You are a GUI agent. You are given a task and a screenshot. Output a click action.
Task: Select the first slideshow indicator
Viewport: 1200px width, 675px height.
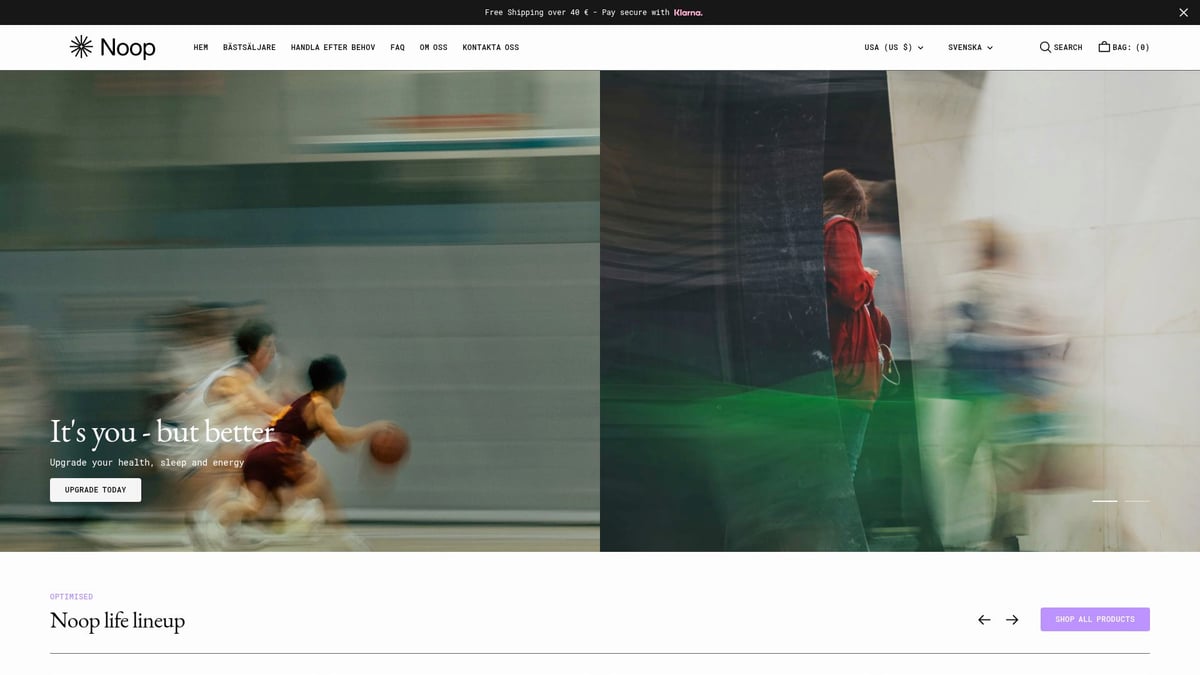click(1104, 501)
